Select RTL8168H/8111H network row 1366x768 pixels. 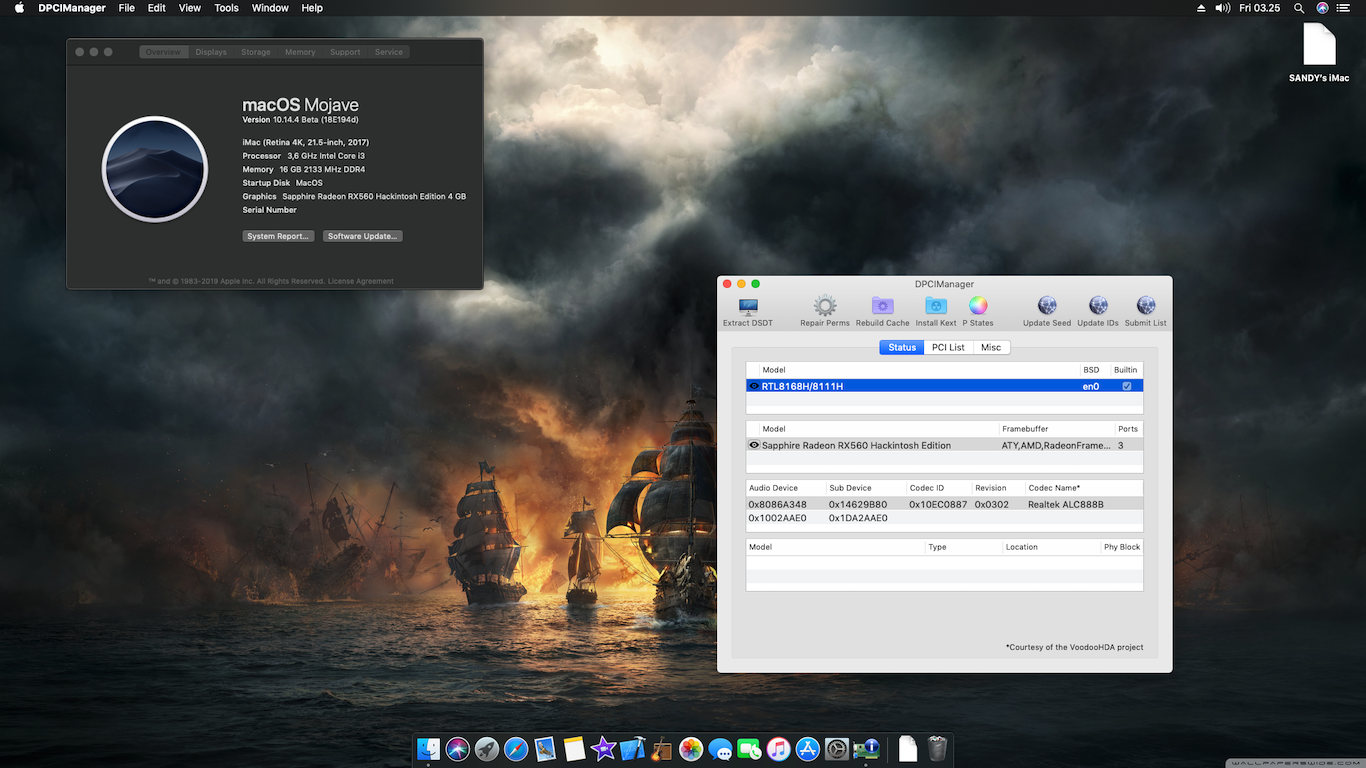(x=944, y=386)
